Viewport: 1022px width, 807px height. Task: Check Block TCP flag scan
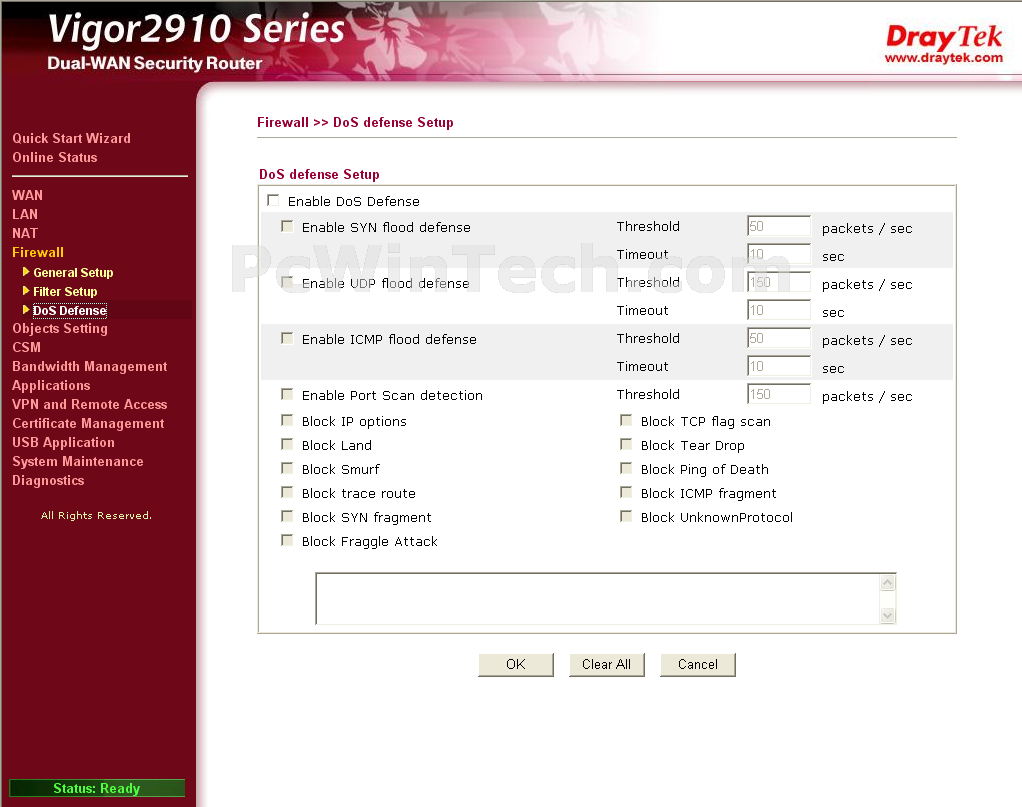tap(626, 420)
